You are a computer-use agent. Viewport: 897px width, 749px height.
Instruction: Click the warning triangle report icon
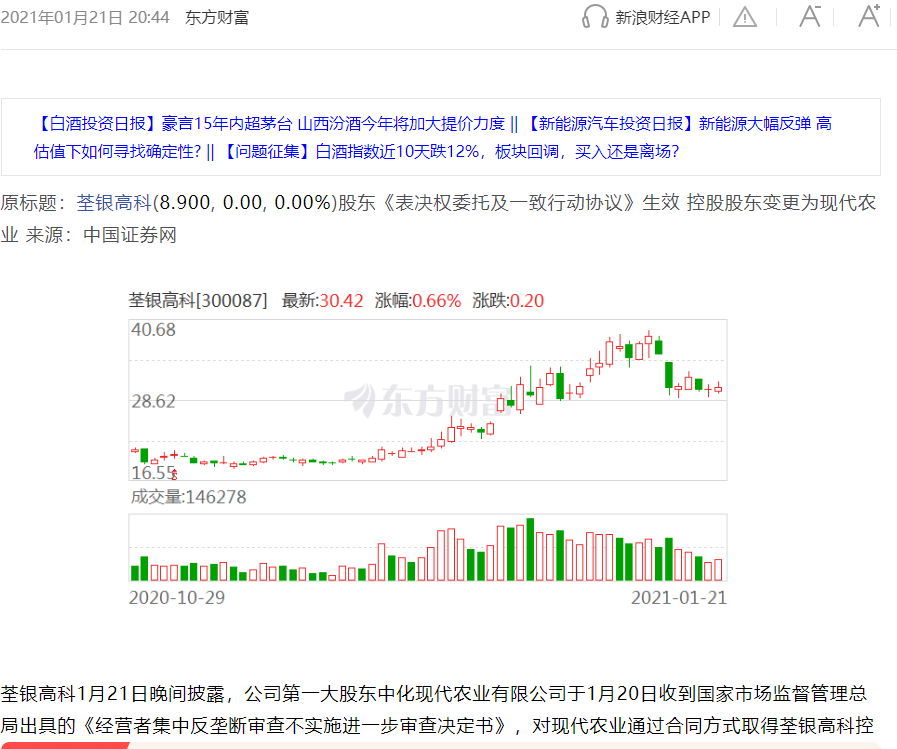click(x=745, y=17)
